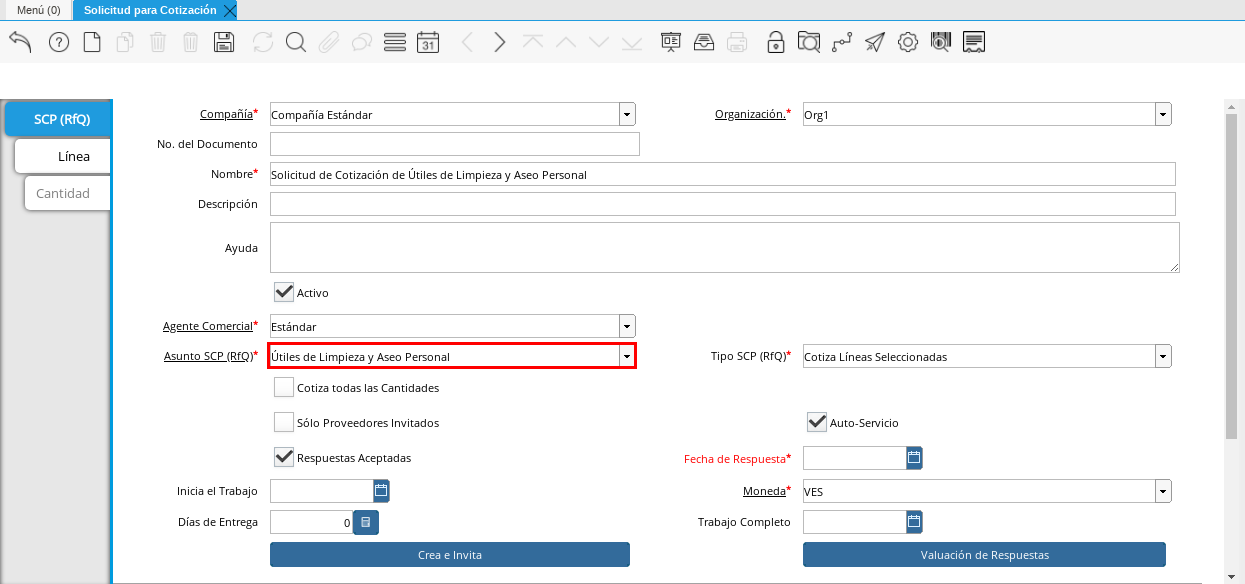Expand the Compañía dropdown
Screen dimensions: 1245x584
tap(627, 115)
